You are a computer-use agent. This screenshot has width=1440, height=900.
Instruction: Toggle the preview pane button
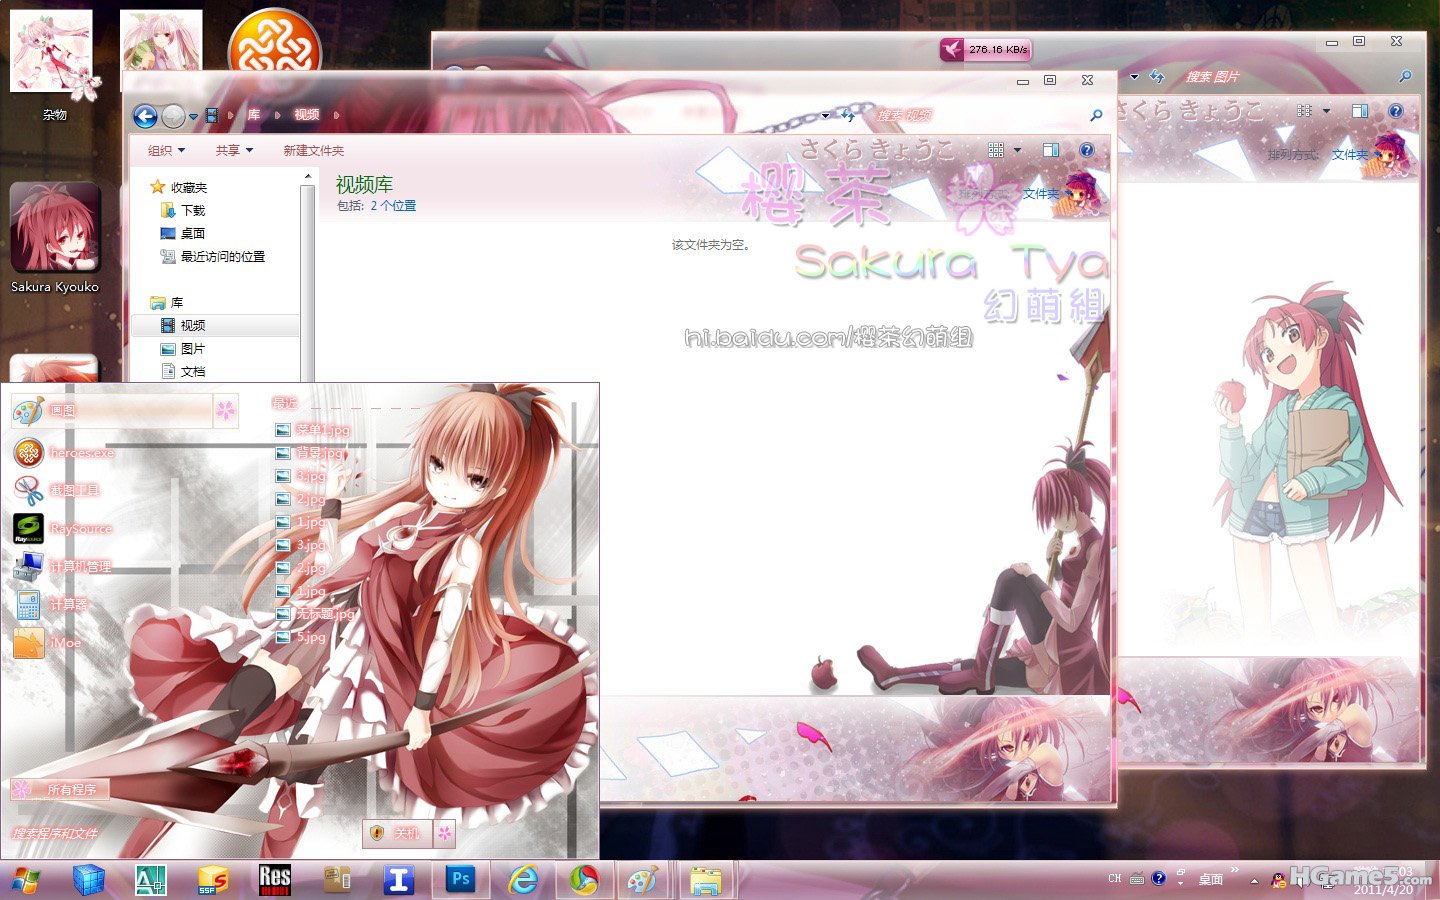[x=1051, y=150]
